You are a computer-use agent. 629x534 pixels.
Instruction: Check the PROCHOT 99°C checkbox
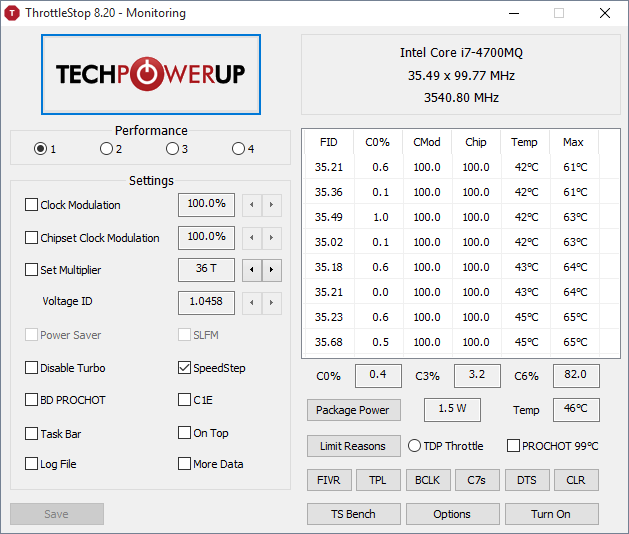(513, 446)
